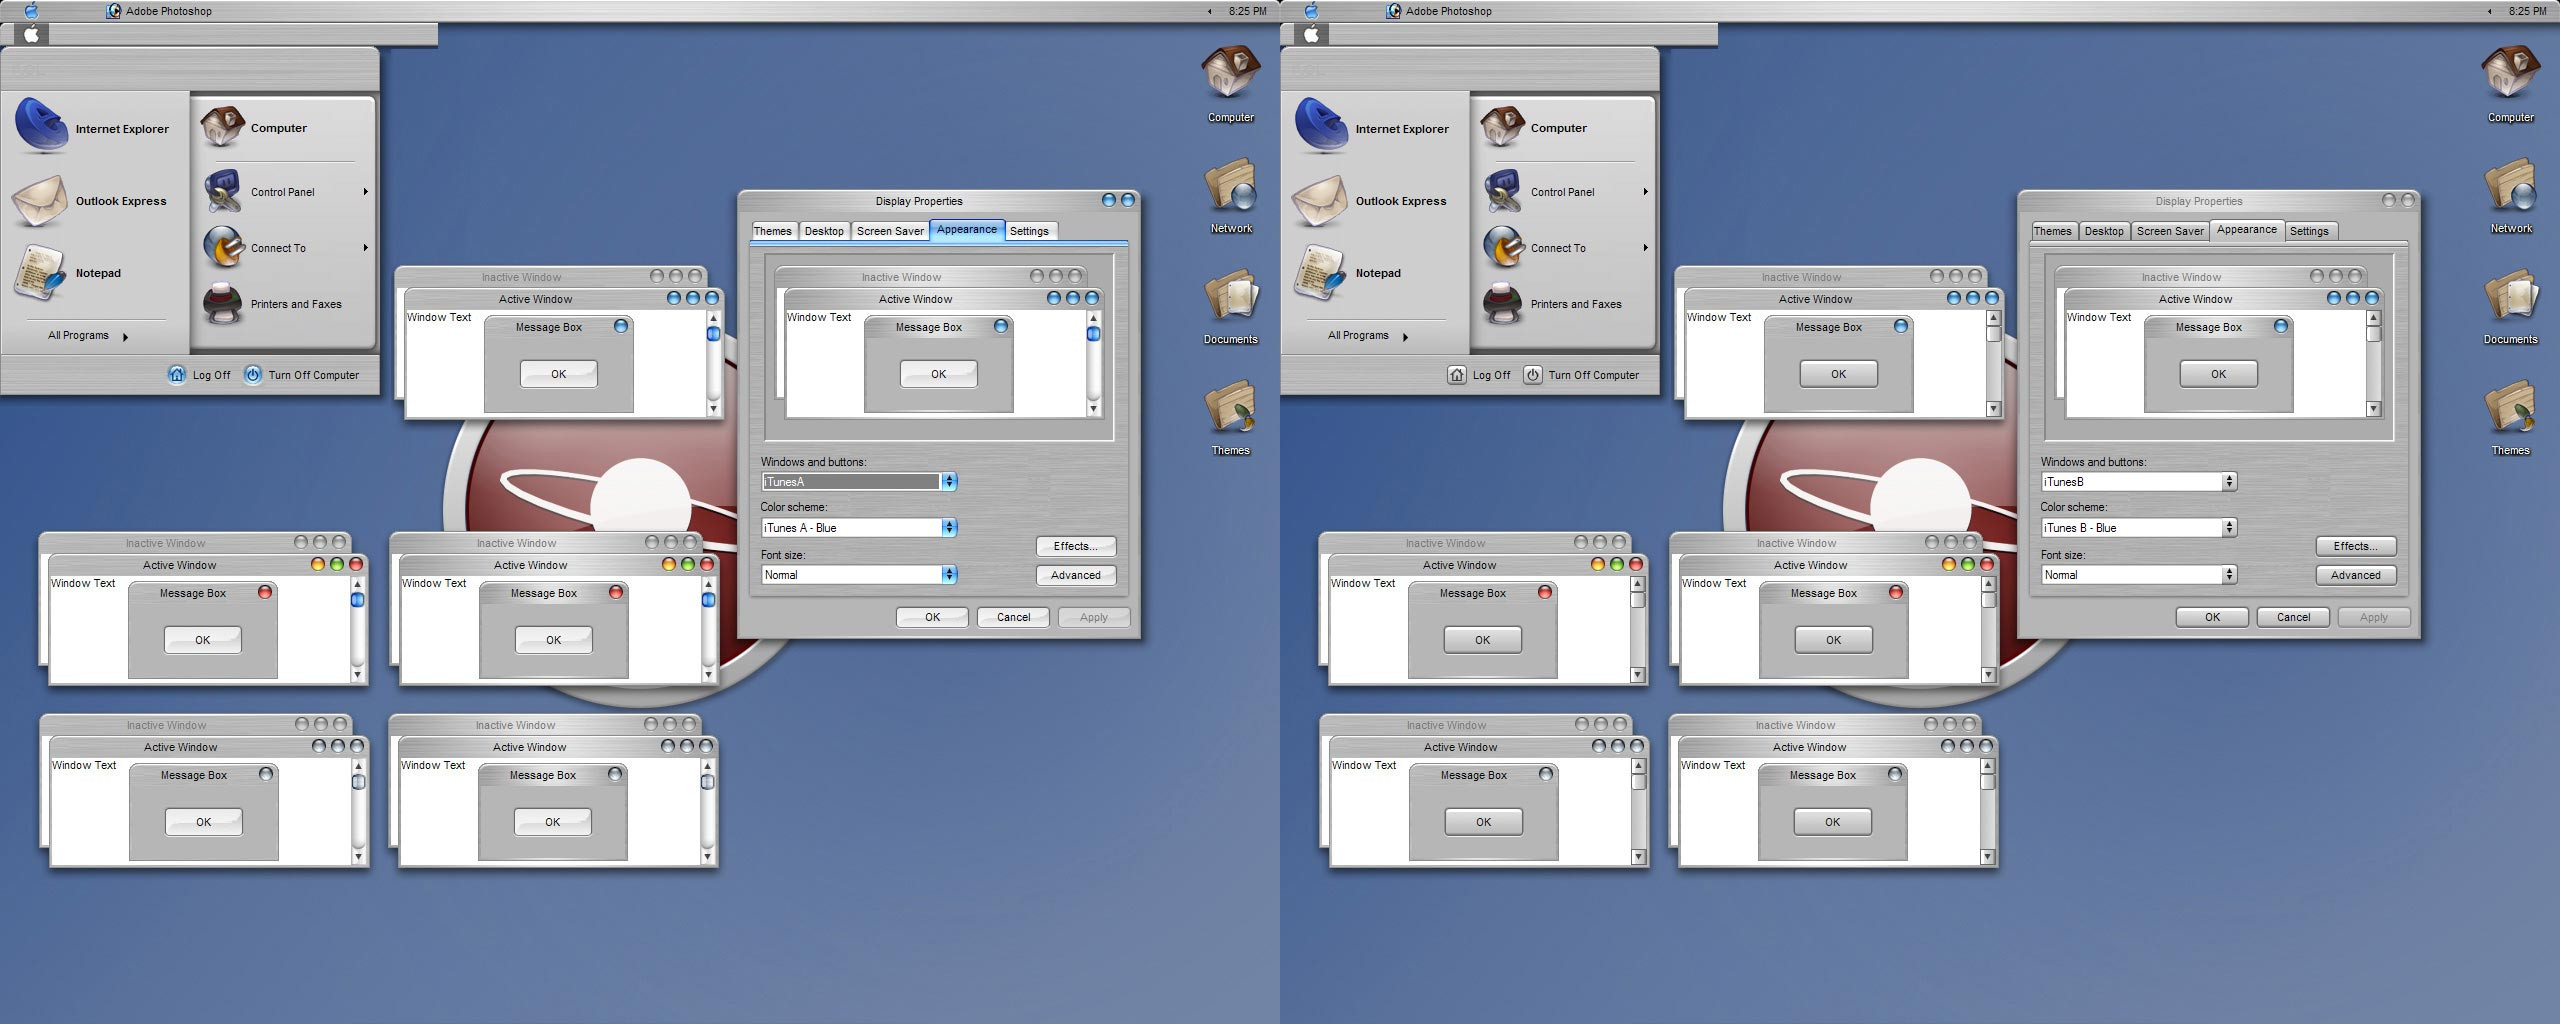The height and width of the screenshot is (1024, 2560).
Task: Click All Programs in the left-hand Start menu
Action: click(87, 336)
